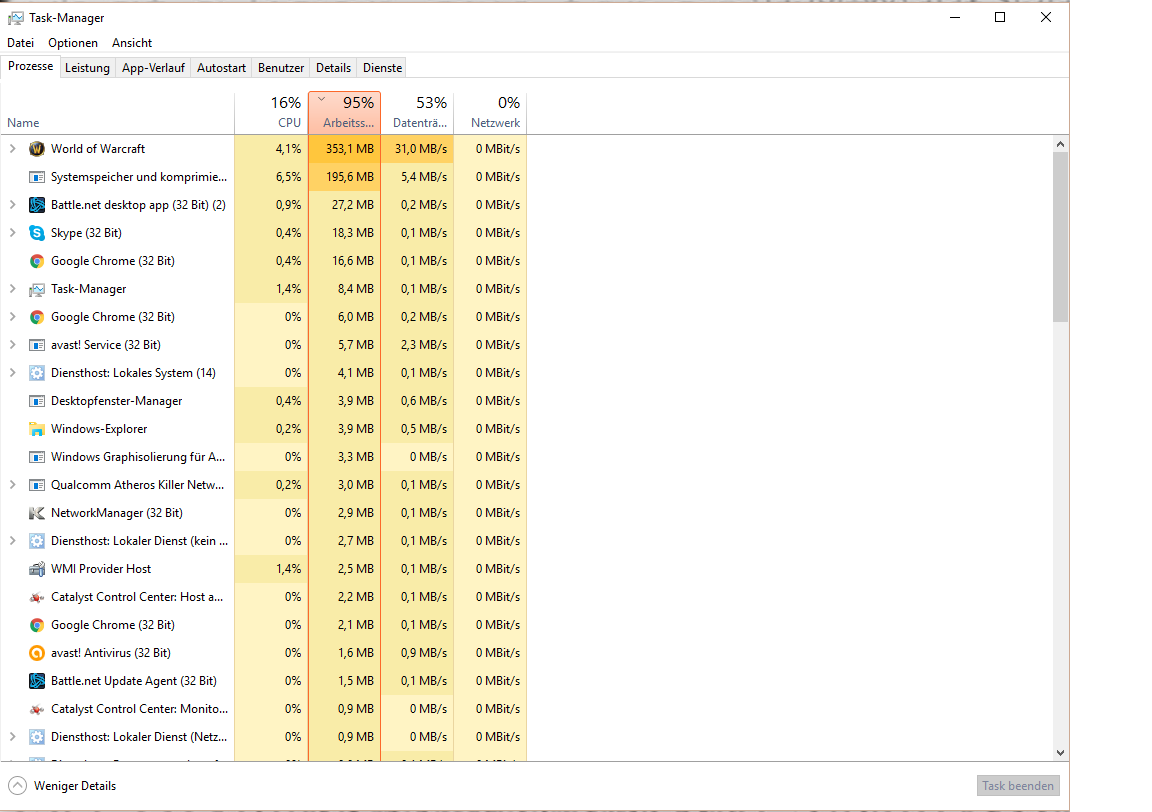Click the scrollbar up arrow
This screenshot has width=1152, height=812.
coord(1059,144)
